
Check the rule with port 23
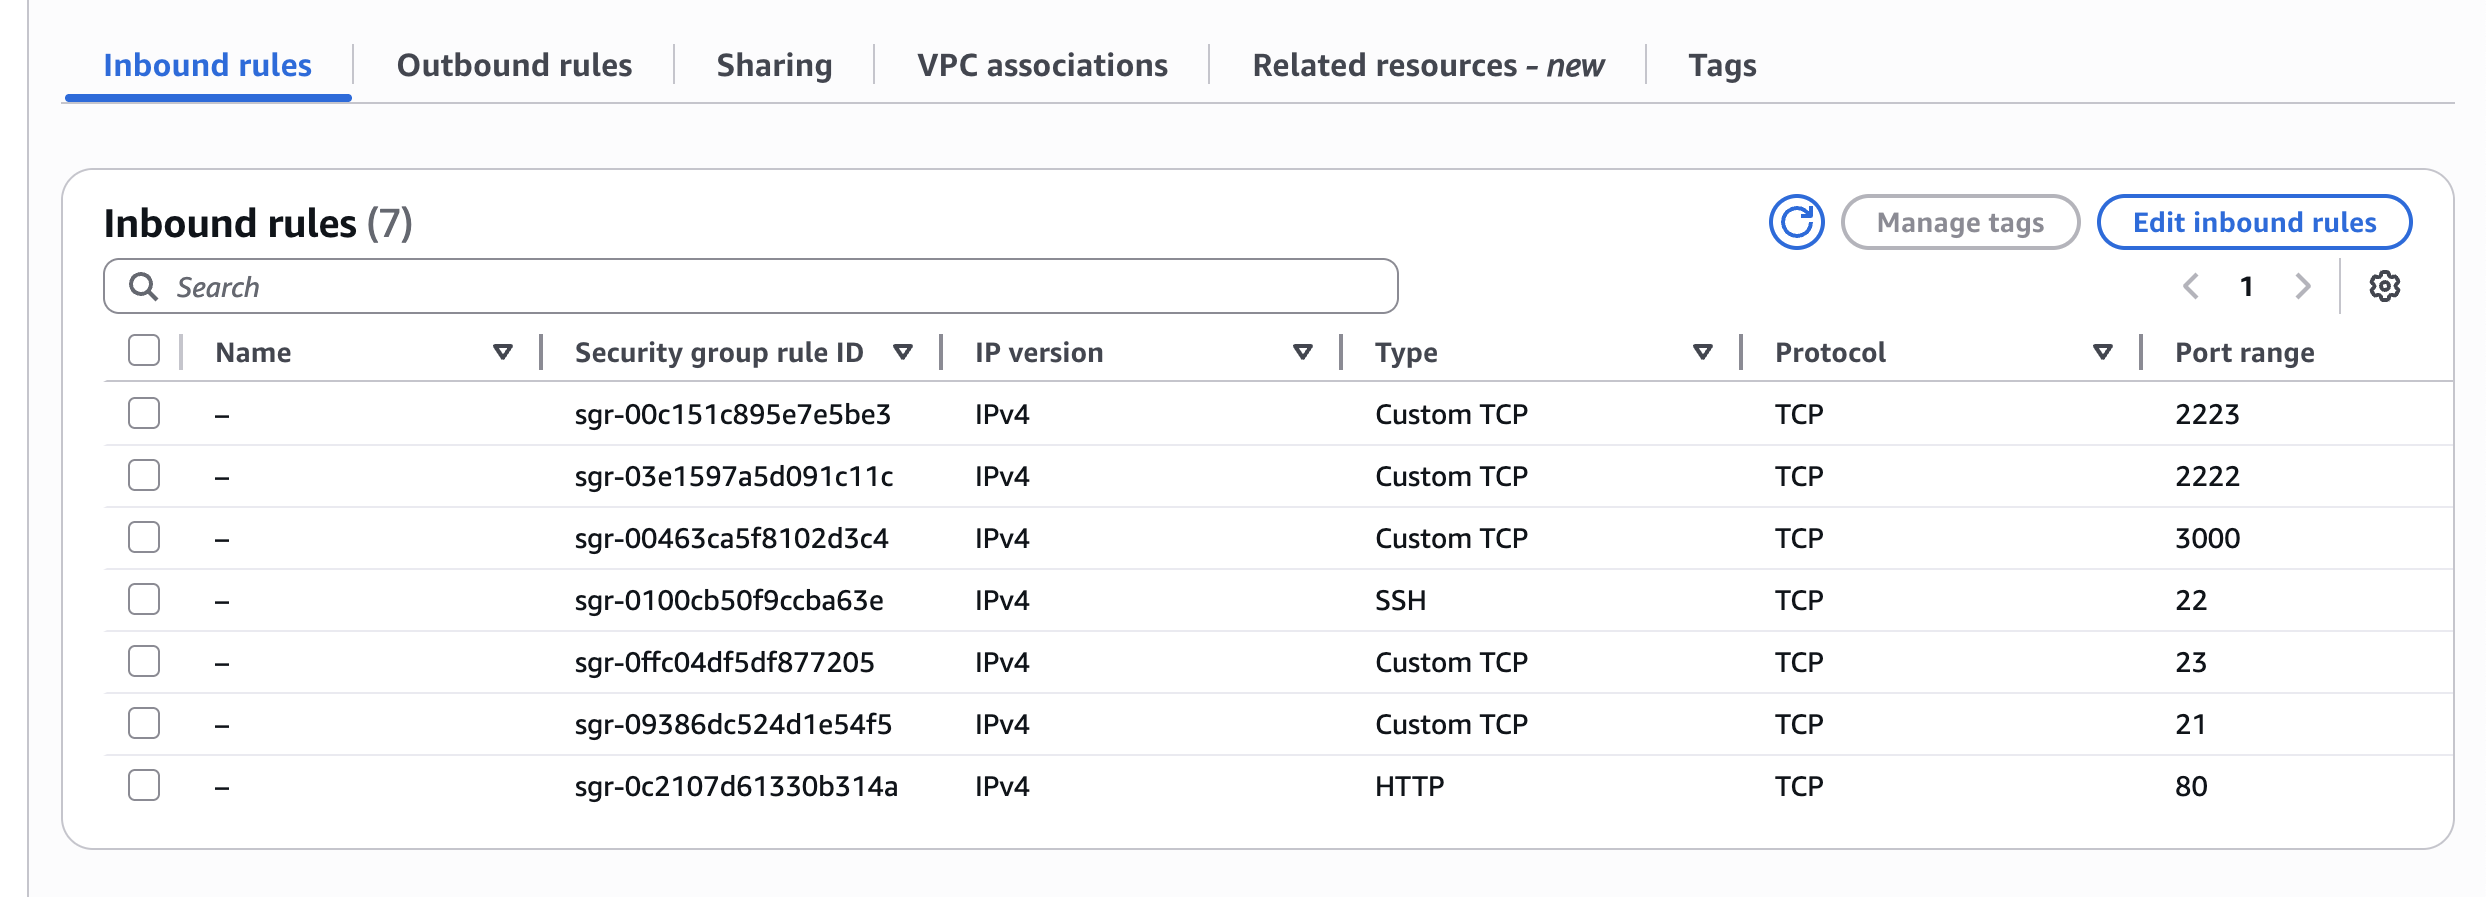click(144, 661)
